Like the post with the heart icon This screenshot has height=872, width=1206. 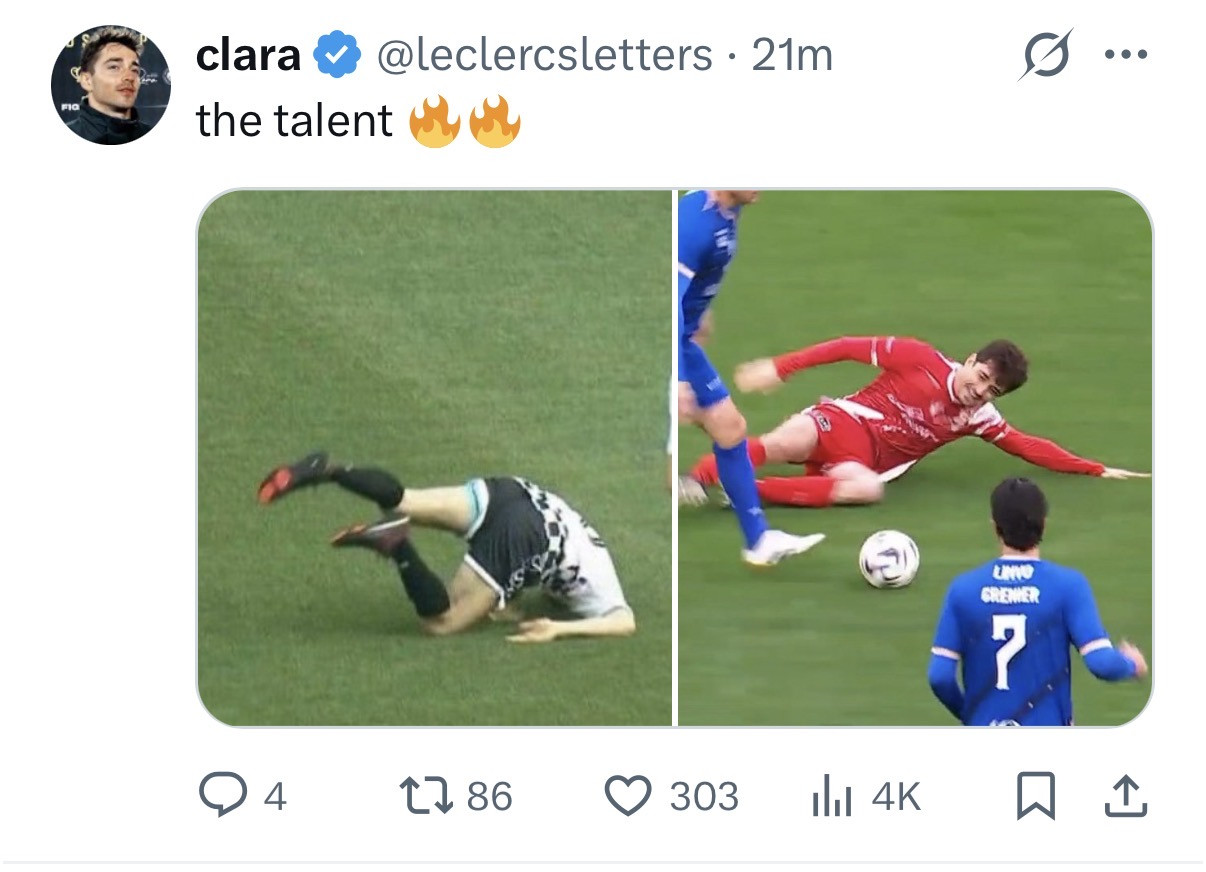point(628,796)
